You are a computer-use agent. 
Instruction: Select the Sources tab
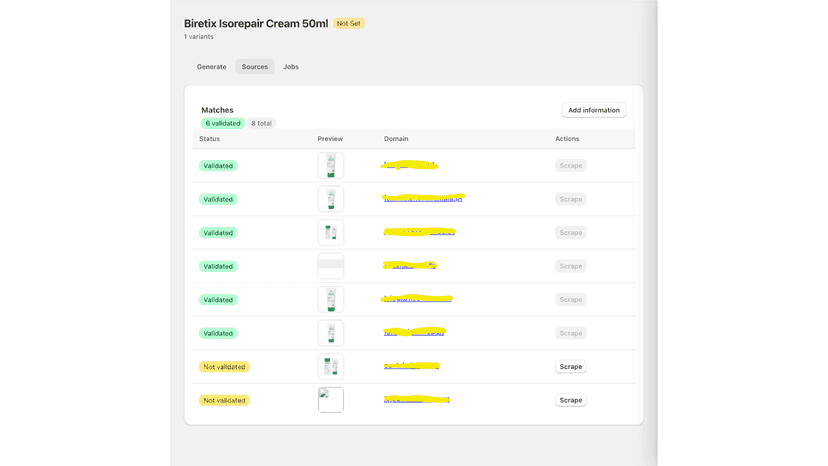pyautogui.click(x=255, y=67)
